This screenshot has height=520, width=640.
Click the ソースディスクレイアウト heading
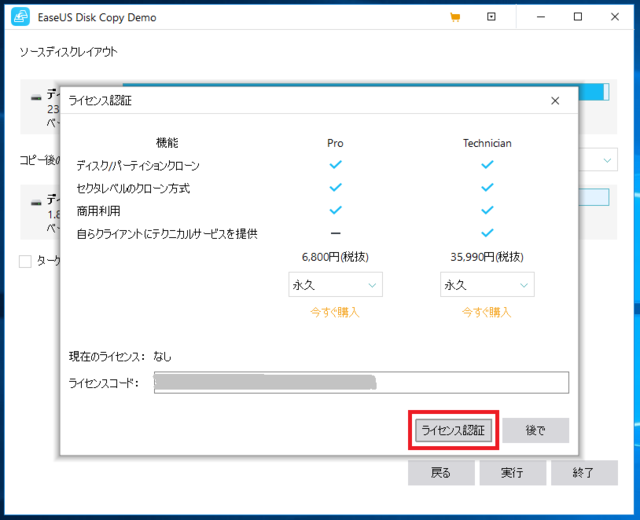tap(68, 52)
